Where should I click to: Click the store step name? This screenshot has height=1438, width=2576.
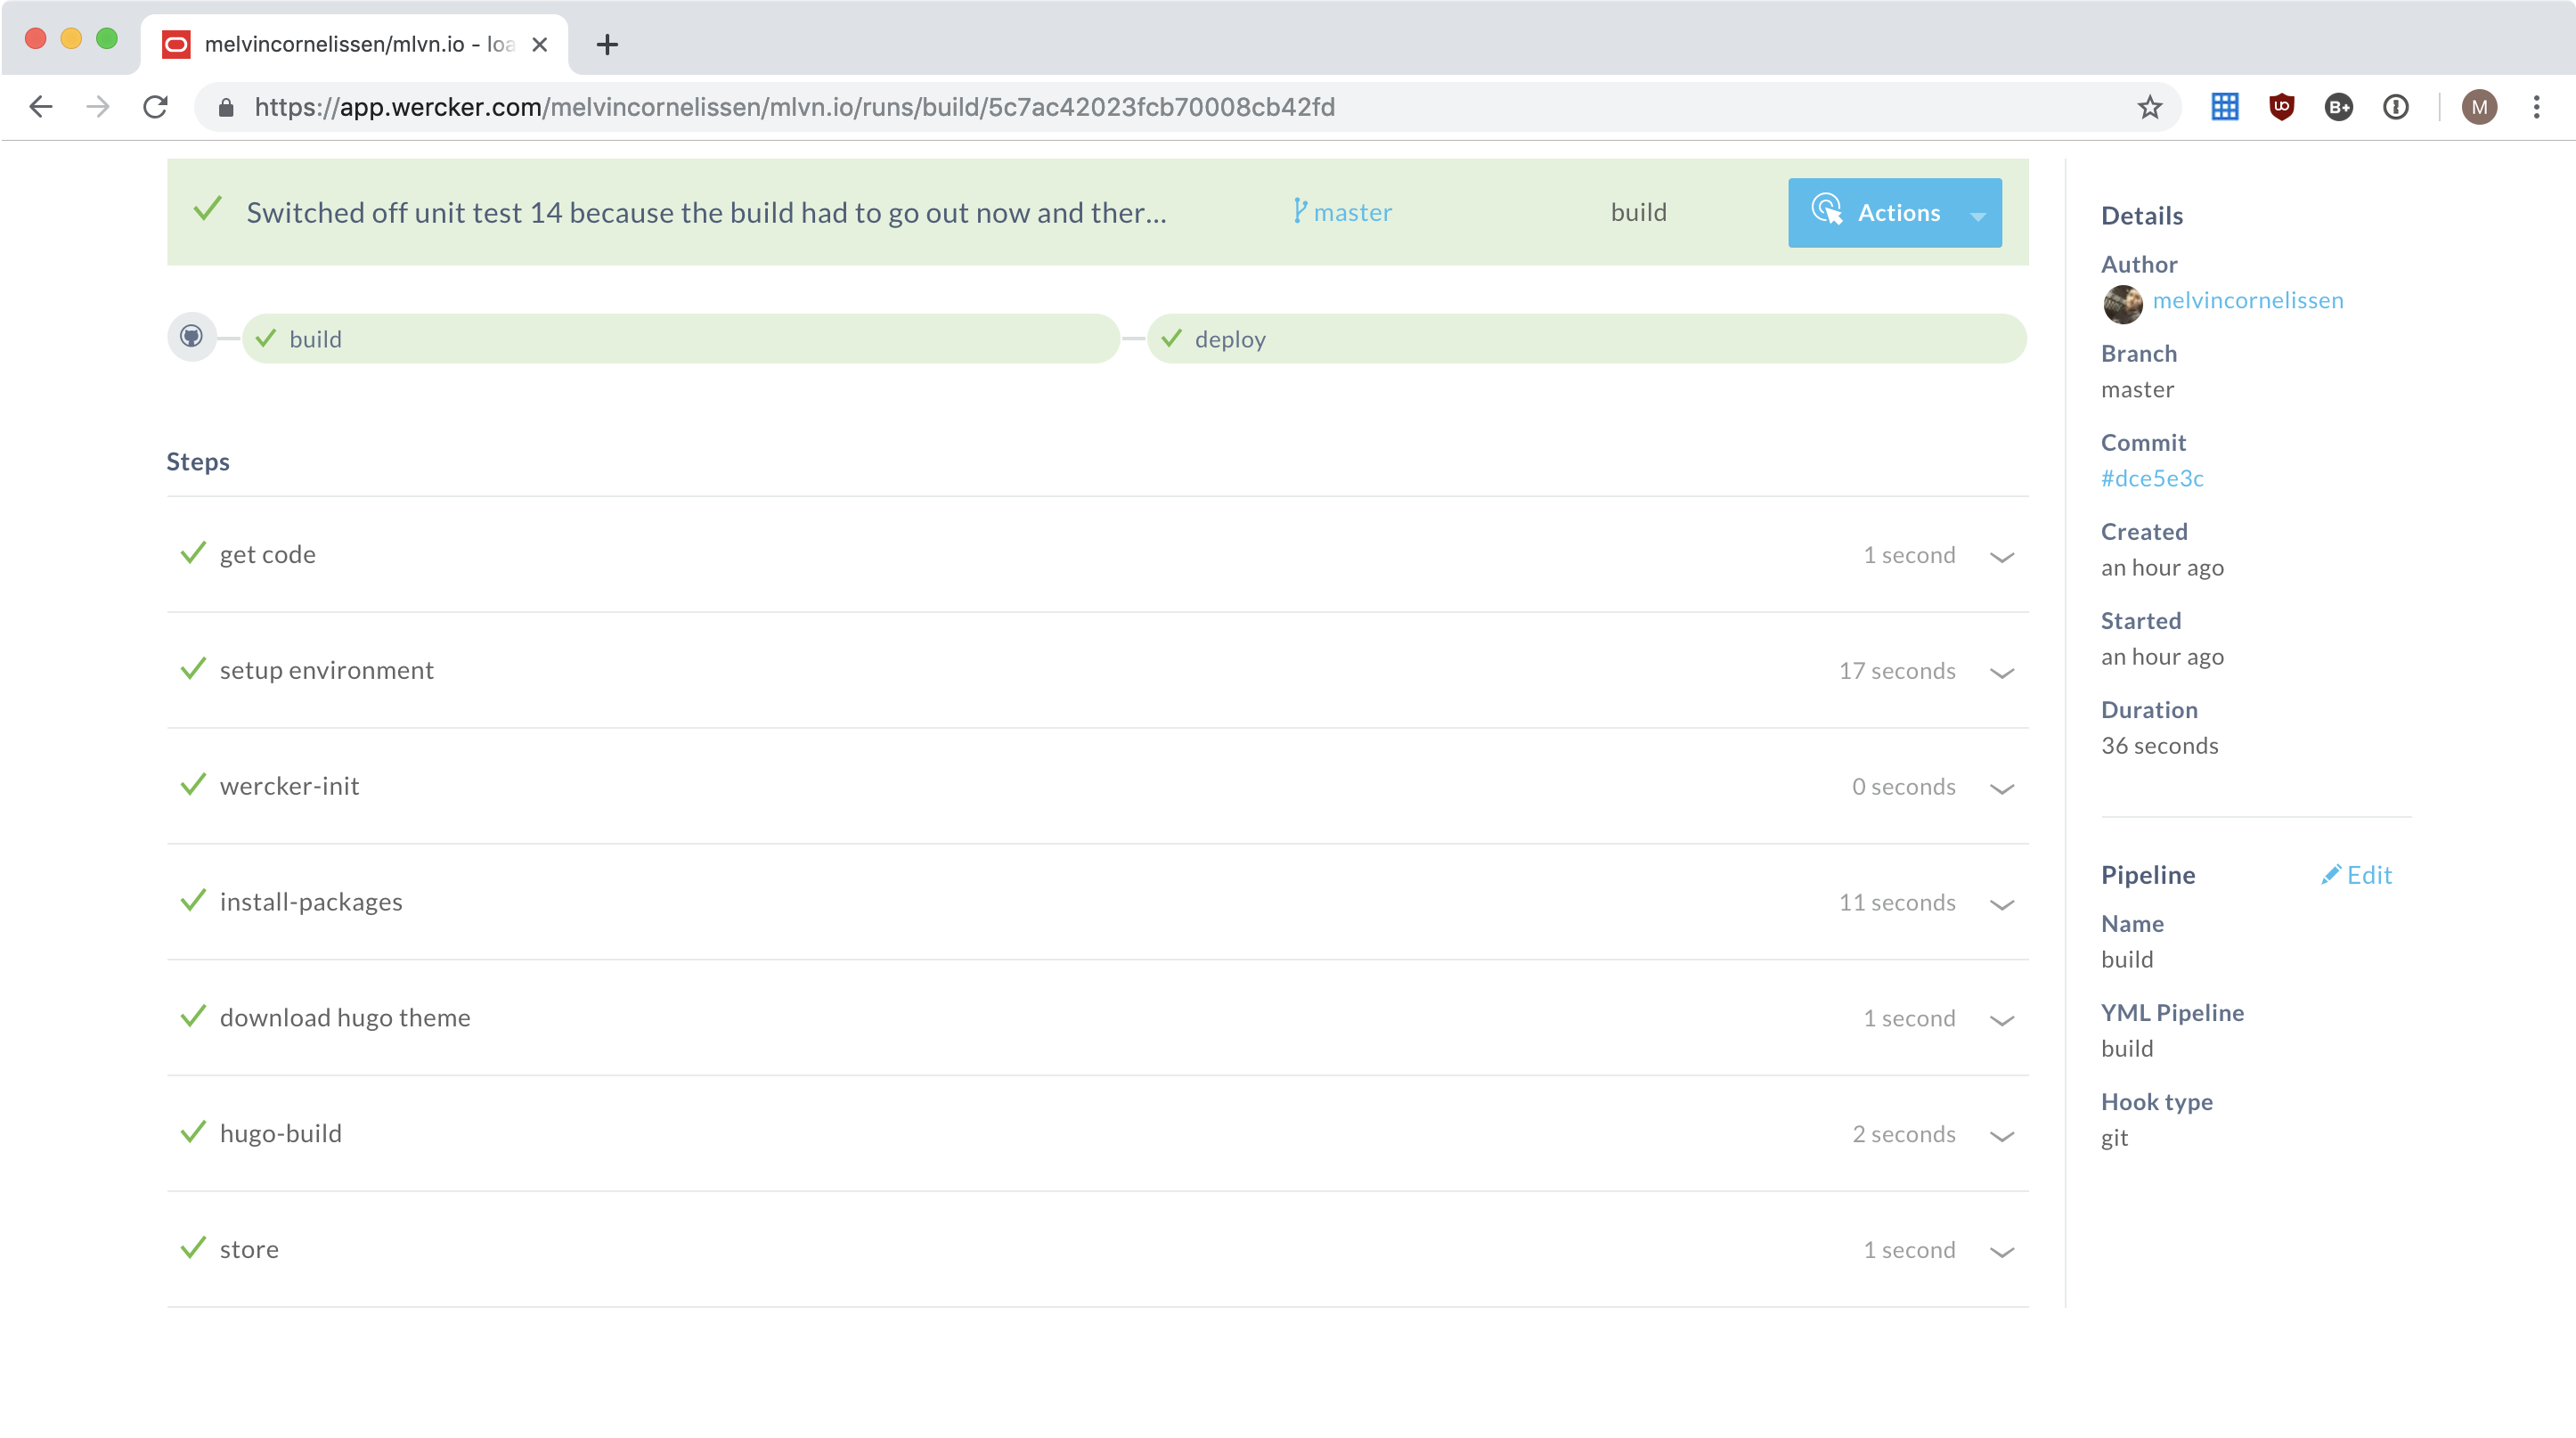tap(249, 1249)
